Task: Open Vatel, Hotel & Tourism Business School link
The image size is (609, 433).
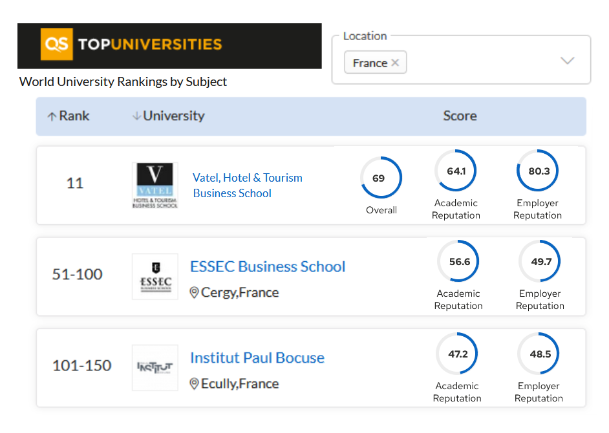Action: click(x=247, y=185)
